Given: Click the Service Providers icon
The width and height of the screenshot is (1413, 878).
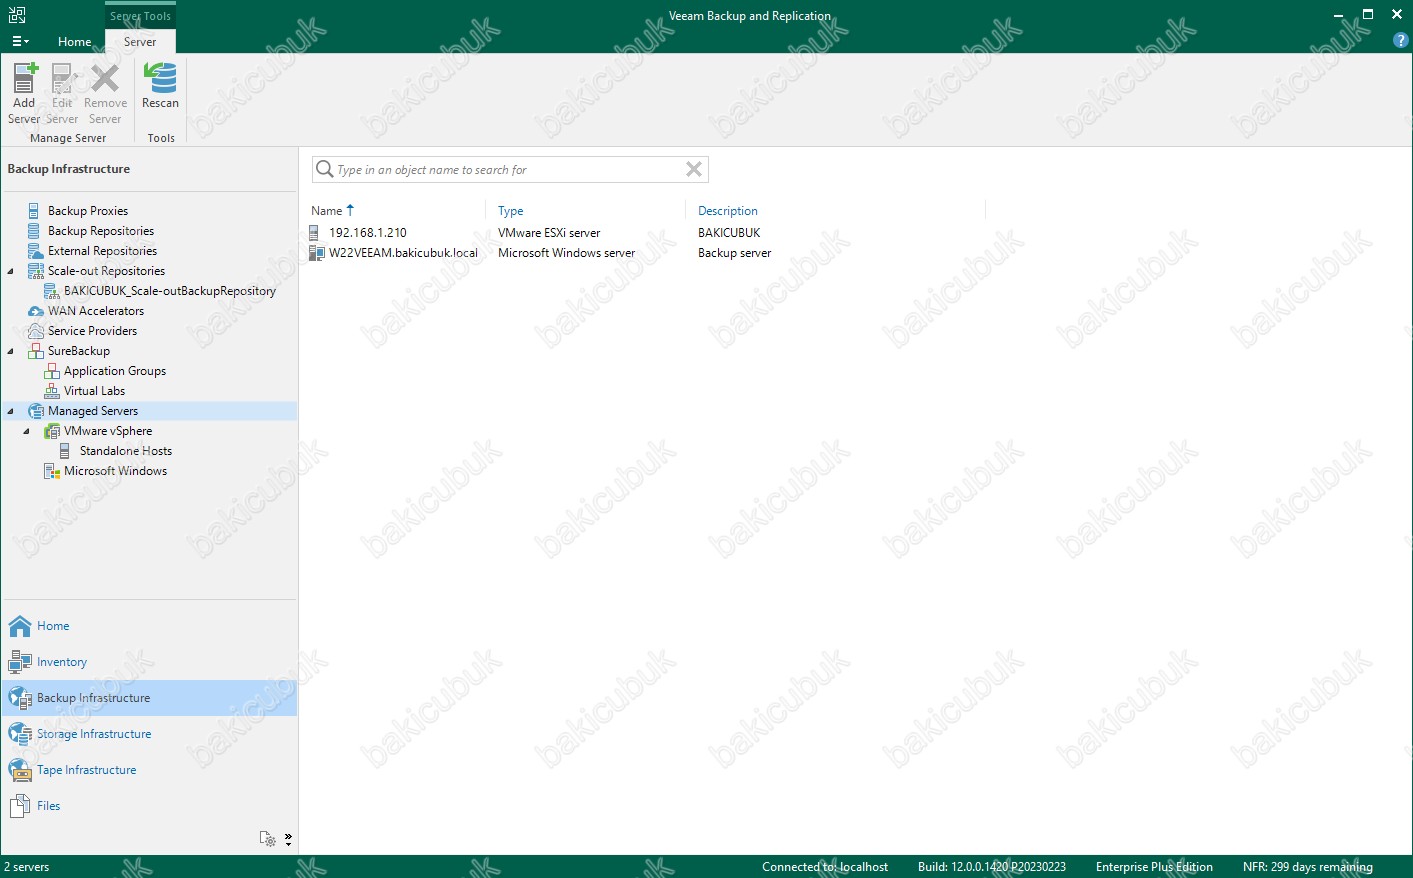Looking at the screenshot, I should tap(36, 331).
